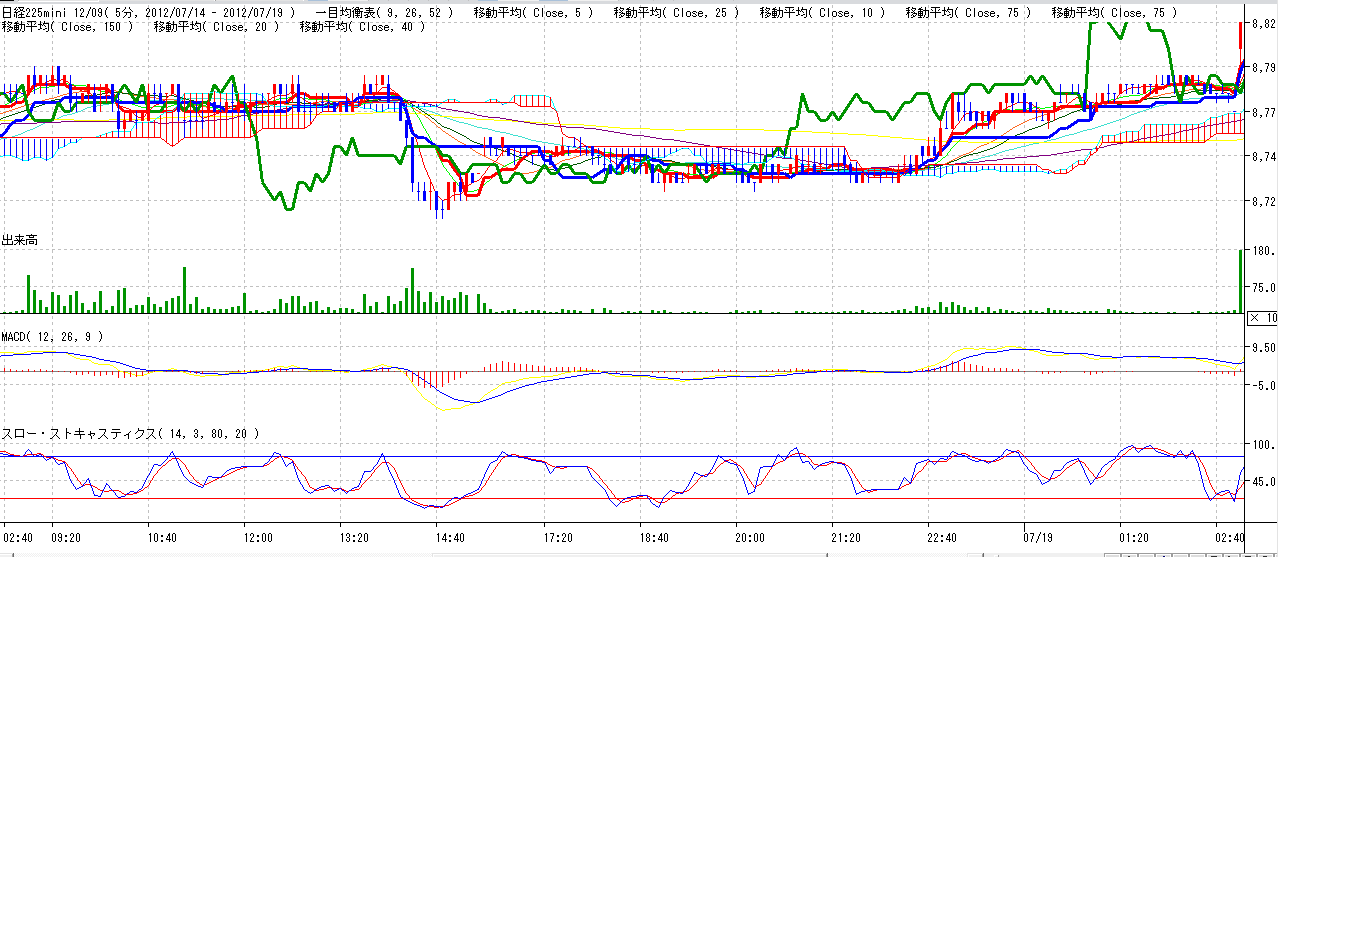Click the 22:40 time axis marker
1366x934 pixels.
[941, 538]
